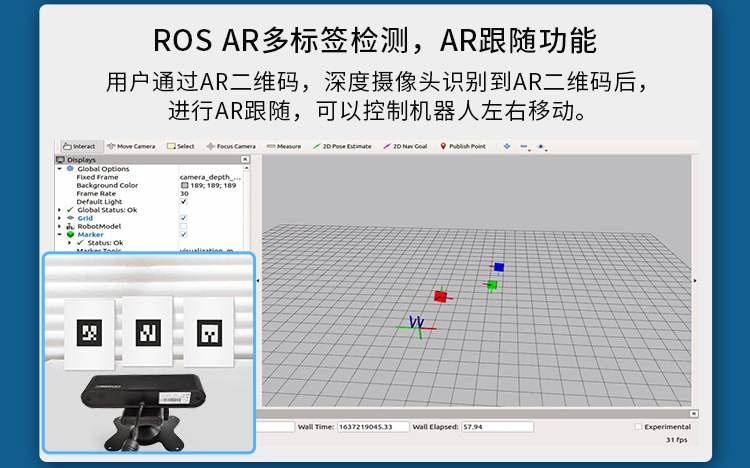Click the Displays panel monitor icon
750x468 pixels.
tap(60, 160)
